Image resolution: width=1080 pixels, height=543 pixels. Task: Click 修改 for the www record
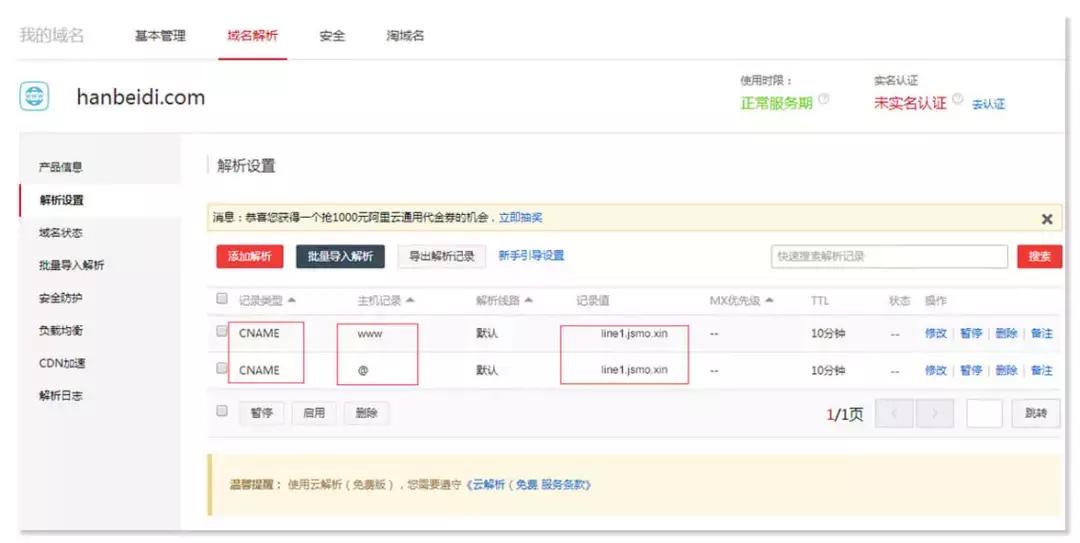click(x=935, y=334)
